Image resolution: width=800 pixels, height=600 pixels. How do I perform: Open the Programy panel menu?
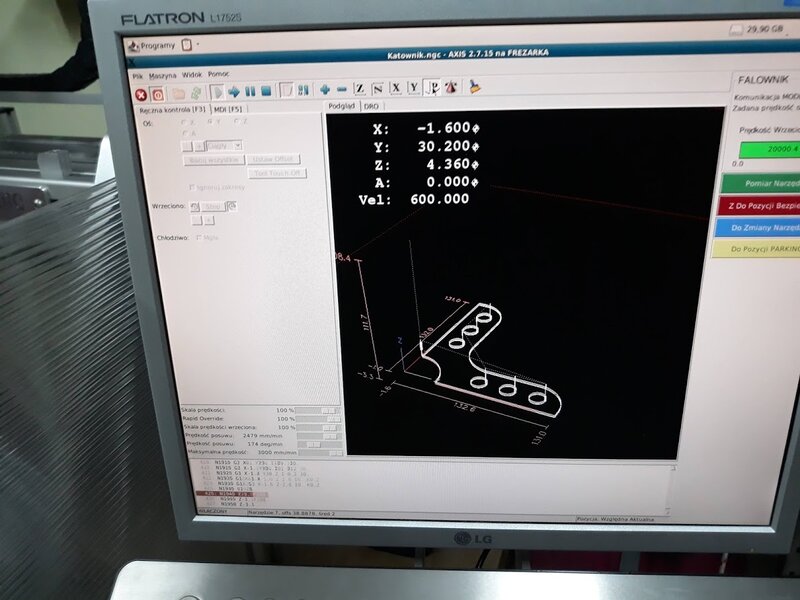(x=152, y=46)
